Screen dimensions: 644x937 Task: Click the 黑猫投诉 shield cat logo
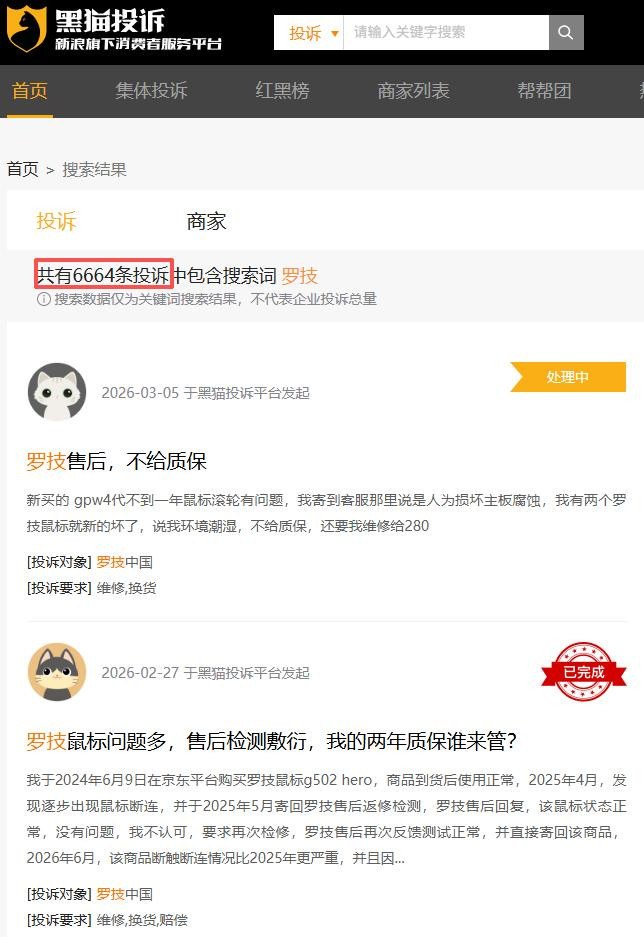[26, 28]
